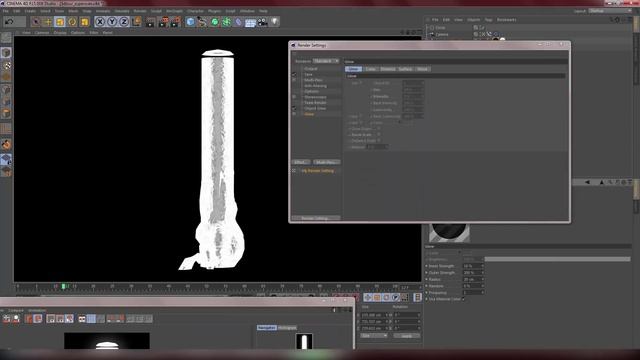Toggle the Y axis lock
Image resolution: width=640 pixels, height=360 pixels.
[x=112, y=22]
